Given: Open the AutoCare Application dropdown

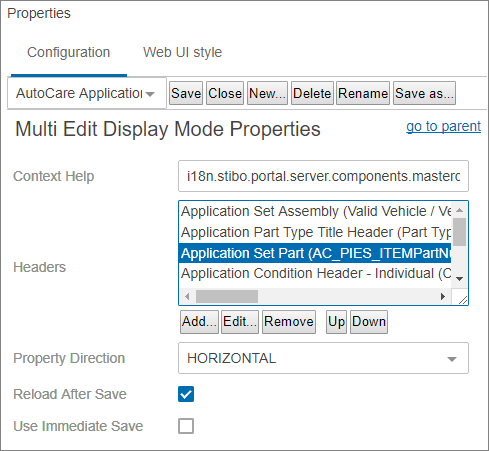Looking at the screenshot, I should coord(87,93).
